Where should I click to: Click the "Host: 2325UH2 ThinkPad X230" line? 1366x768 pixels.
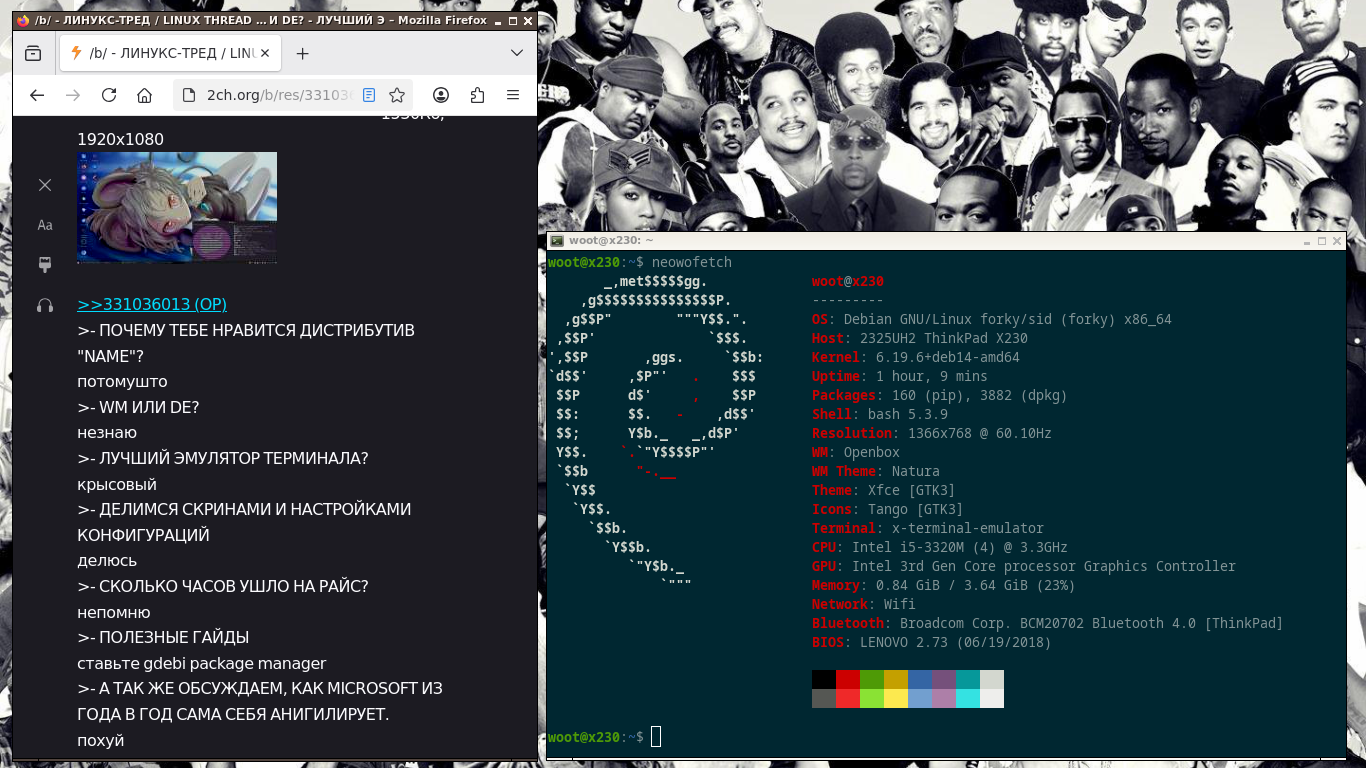tap(920, 339)
